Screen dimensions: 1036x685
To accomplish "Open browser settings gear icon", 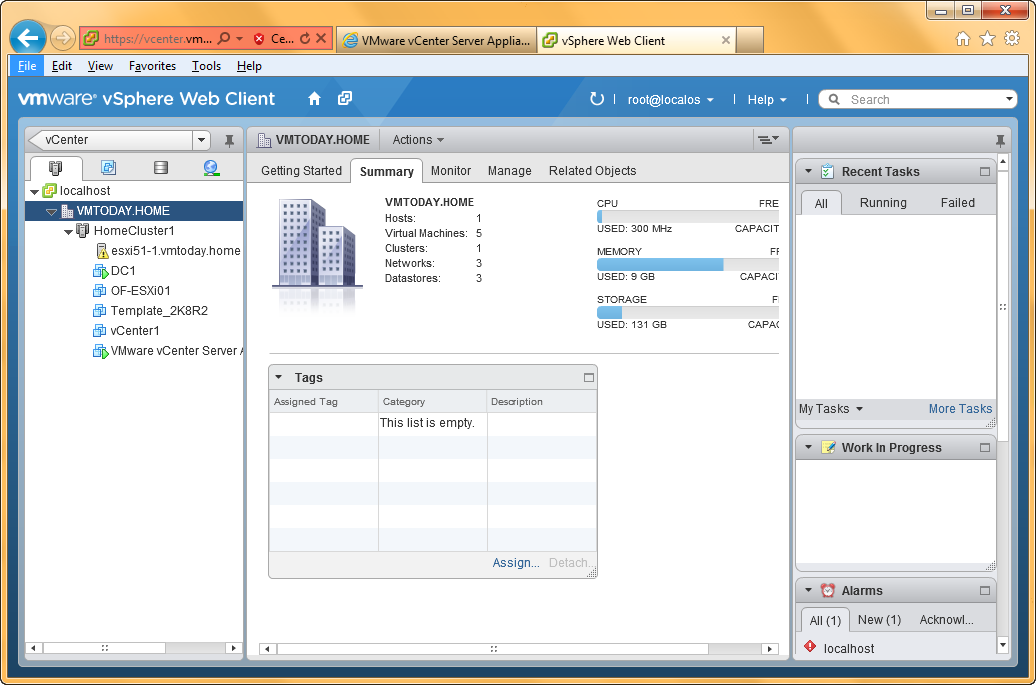I will coord(1012,38).
